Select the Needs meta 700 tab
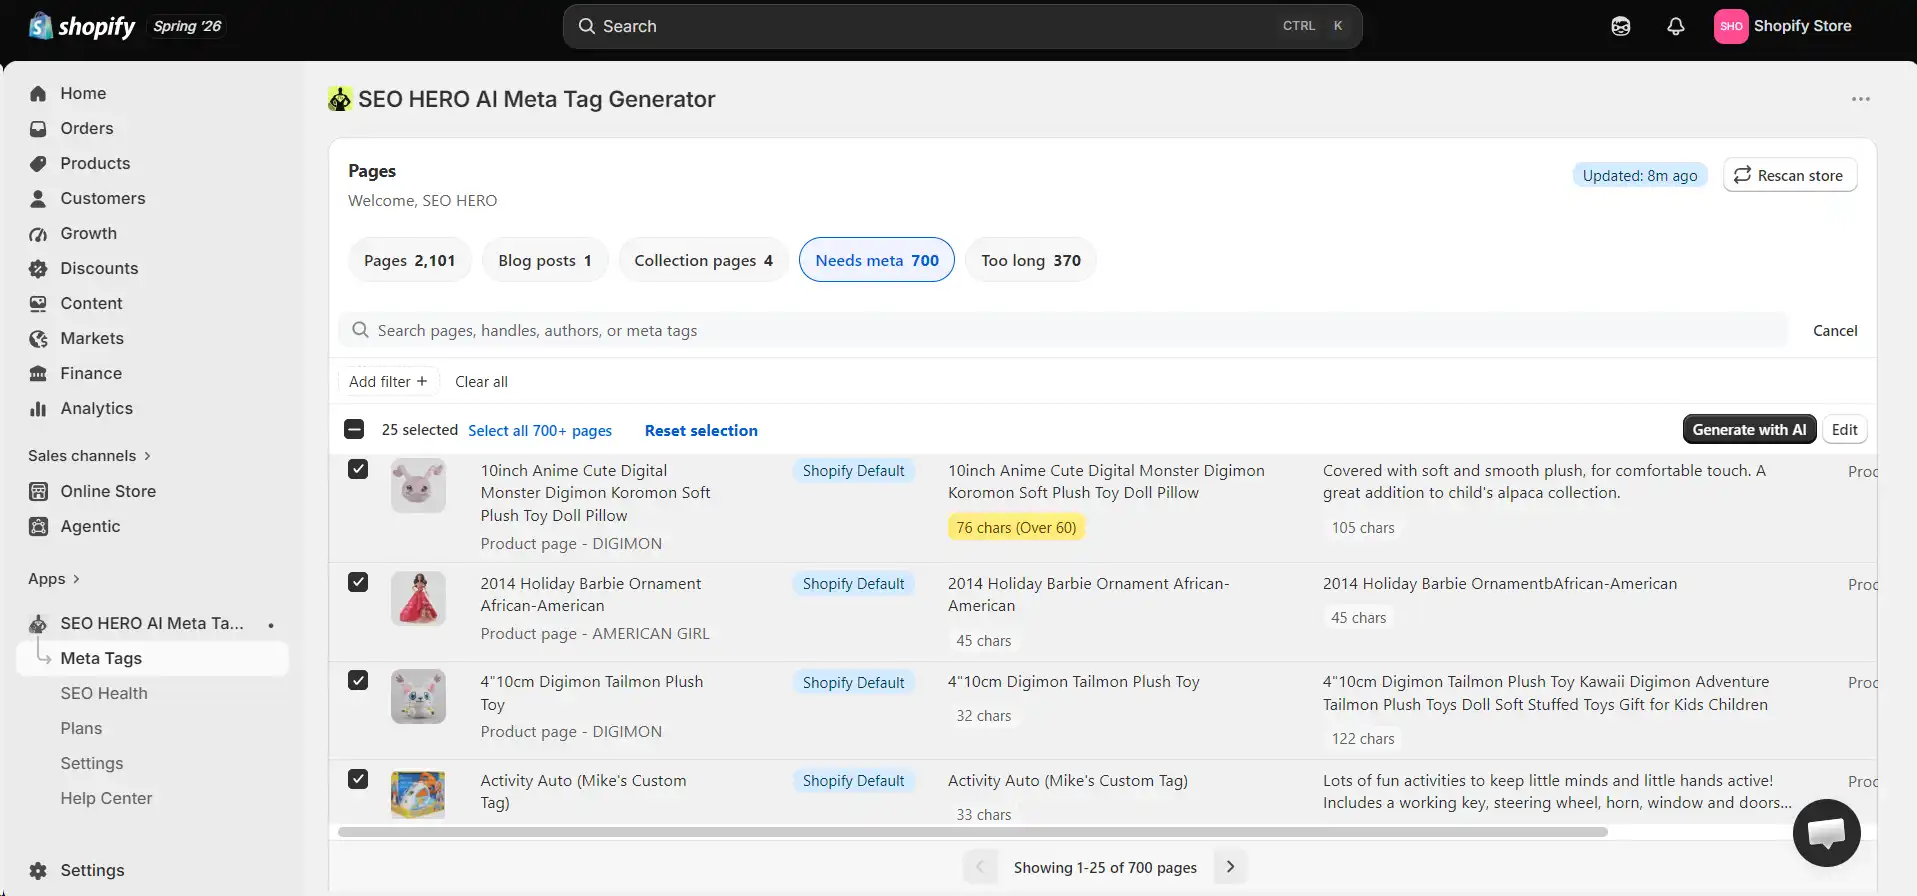Image resolution: width=1917 pixels, height=896 pixels. point(877,260)
